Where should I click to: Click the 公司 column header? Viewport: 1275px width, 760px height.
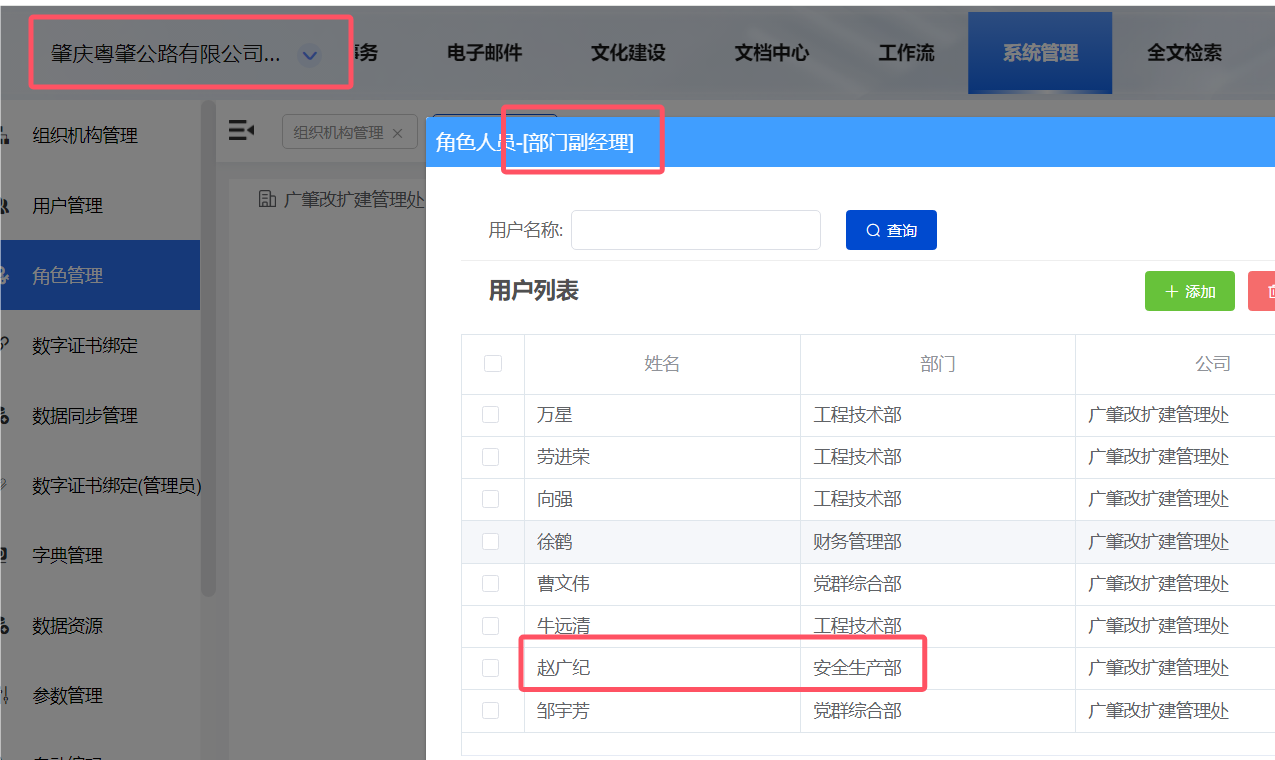click(x=1212, y=364)
